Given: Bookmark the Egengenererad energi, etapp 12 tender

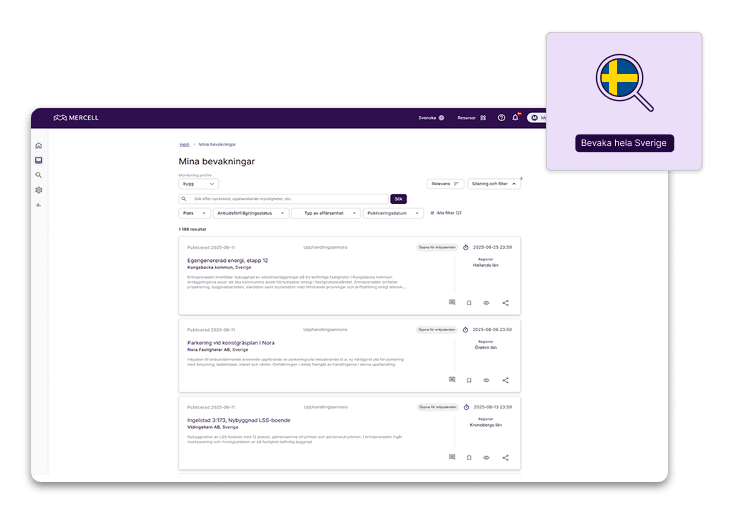Looking at the screenshot, I should (469, 303).
